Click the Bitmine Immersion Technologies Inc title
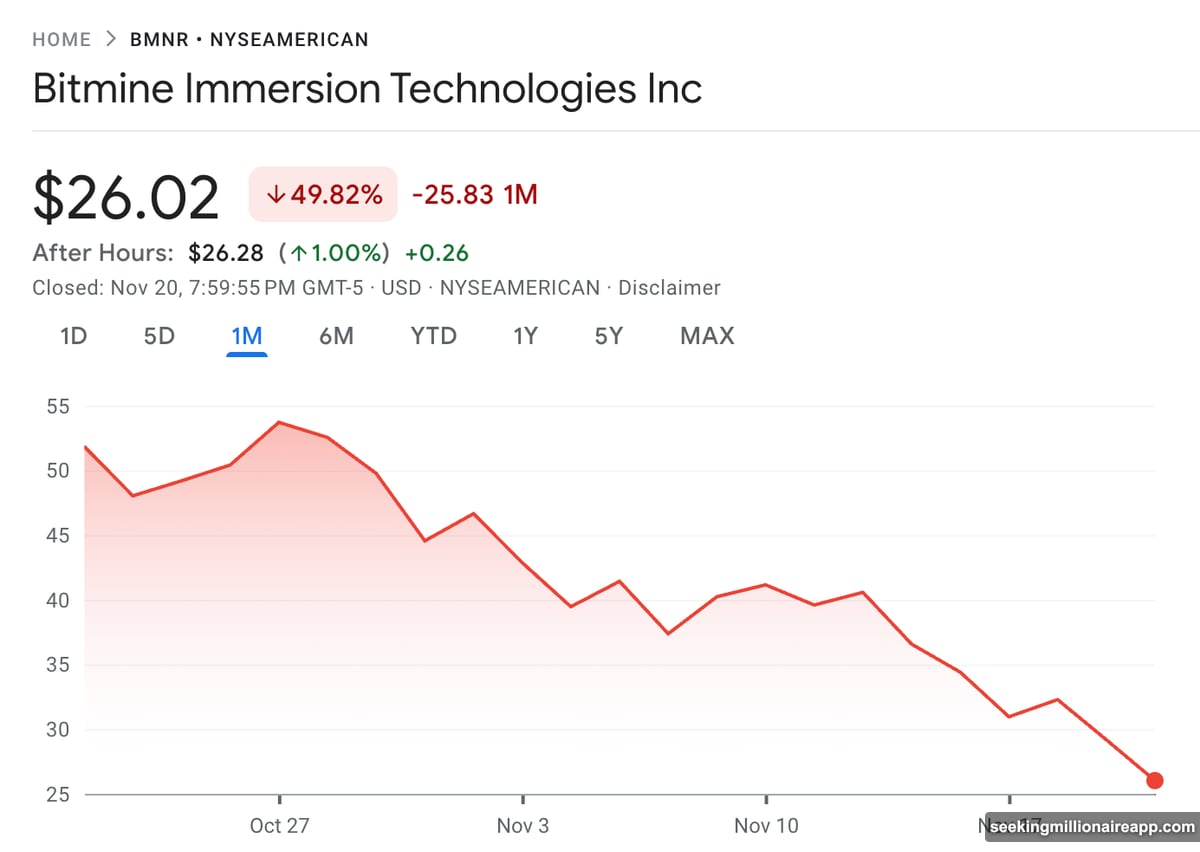This screenshot has width=1200, height=852. [367, 88]
